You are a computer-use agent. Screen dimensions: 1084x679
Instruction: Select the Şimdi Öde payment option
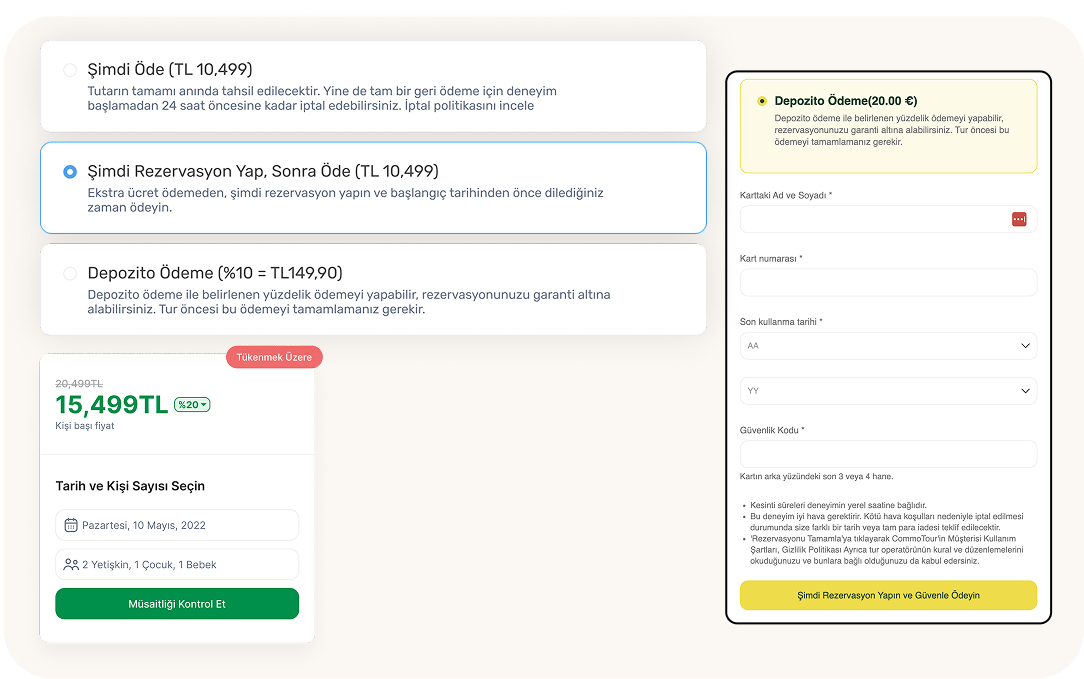(x=70, y=70)
